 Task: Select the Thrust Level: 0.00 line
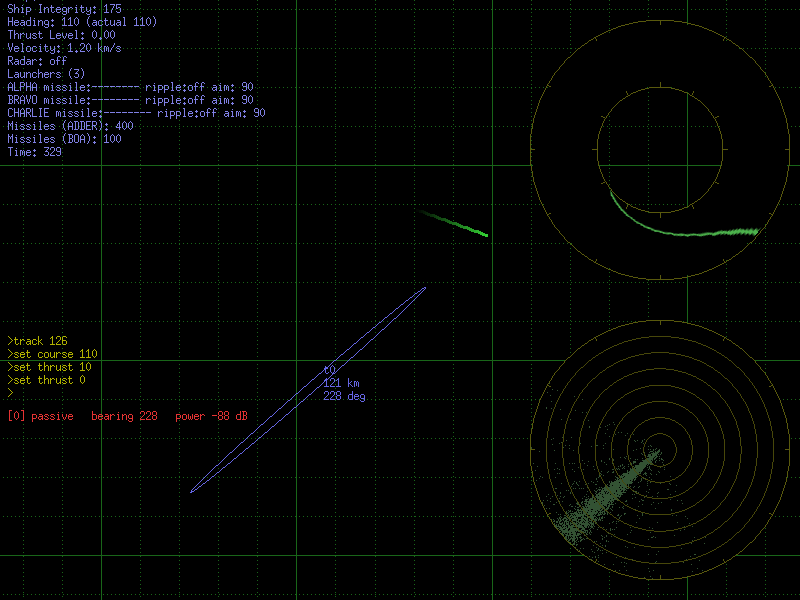(61, 35)
